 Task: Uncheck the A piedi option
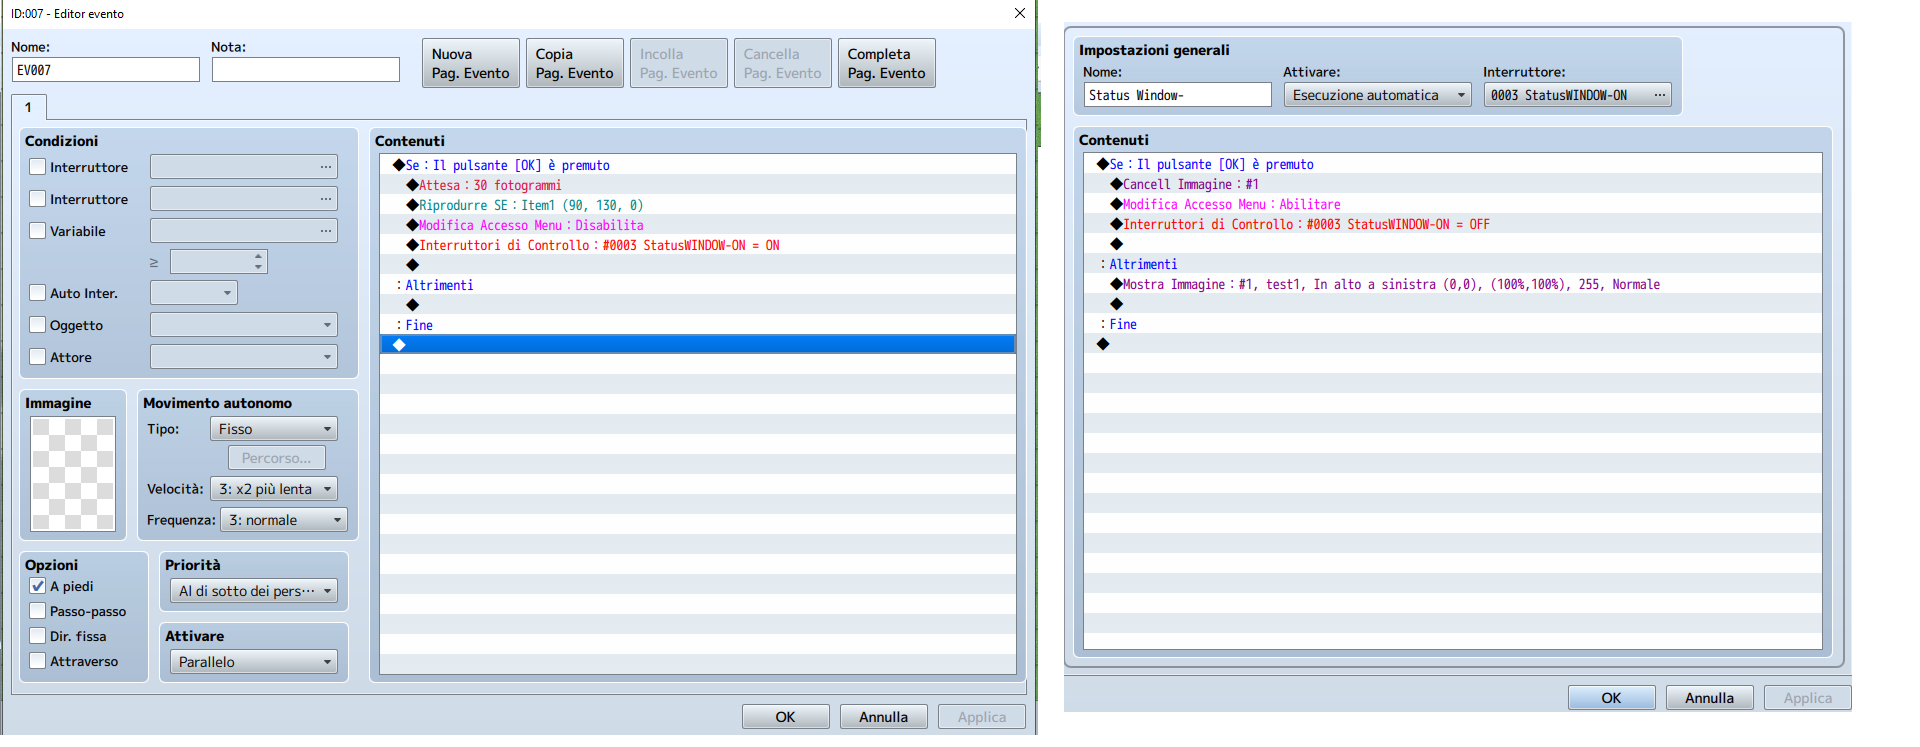(x=38, y=586)
